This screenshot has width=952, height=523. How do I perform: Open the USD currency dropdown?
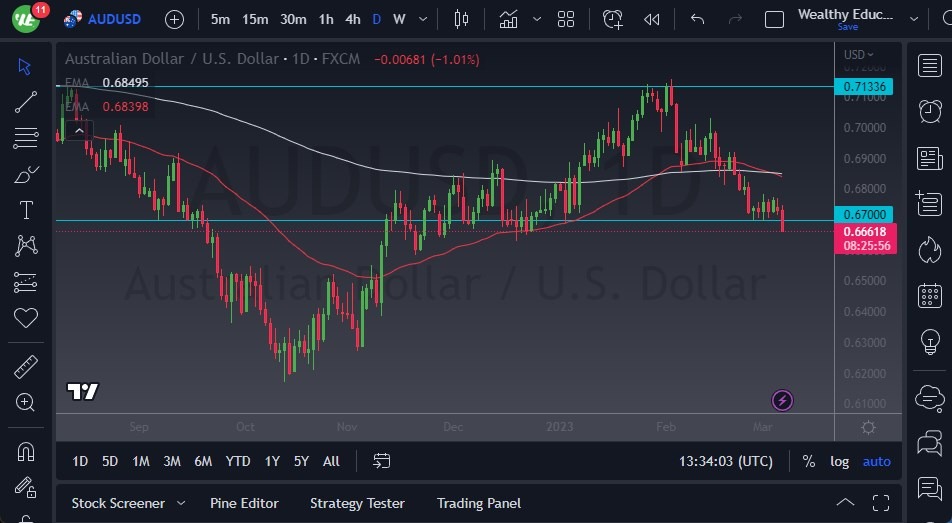pyautogui.click(x=858, y=55)
